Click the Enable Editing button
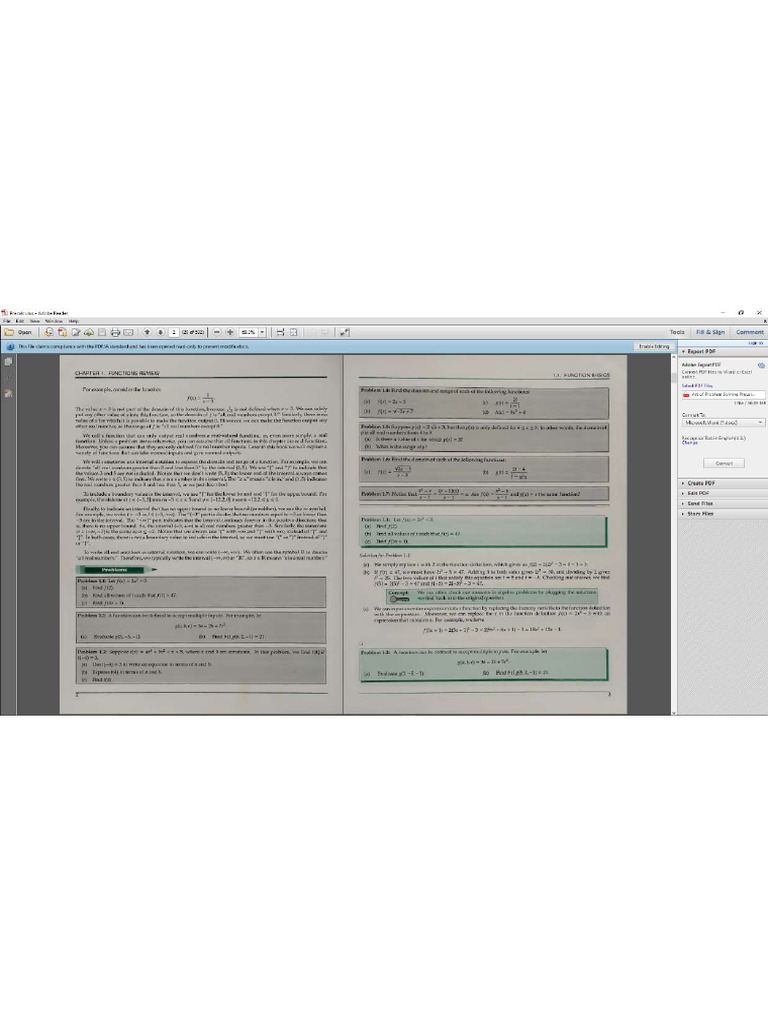Viewport: 768px width, 1024px height. pos(654,347)
